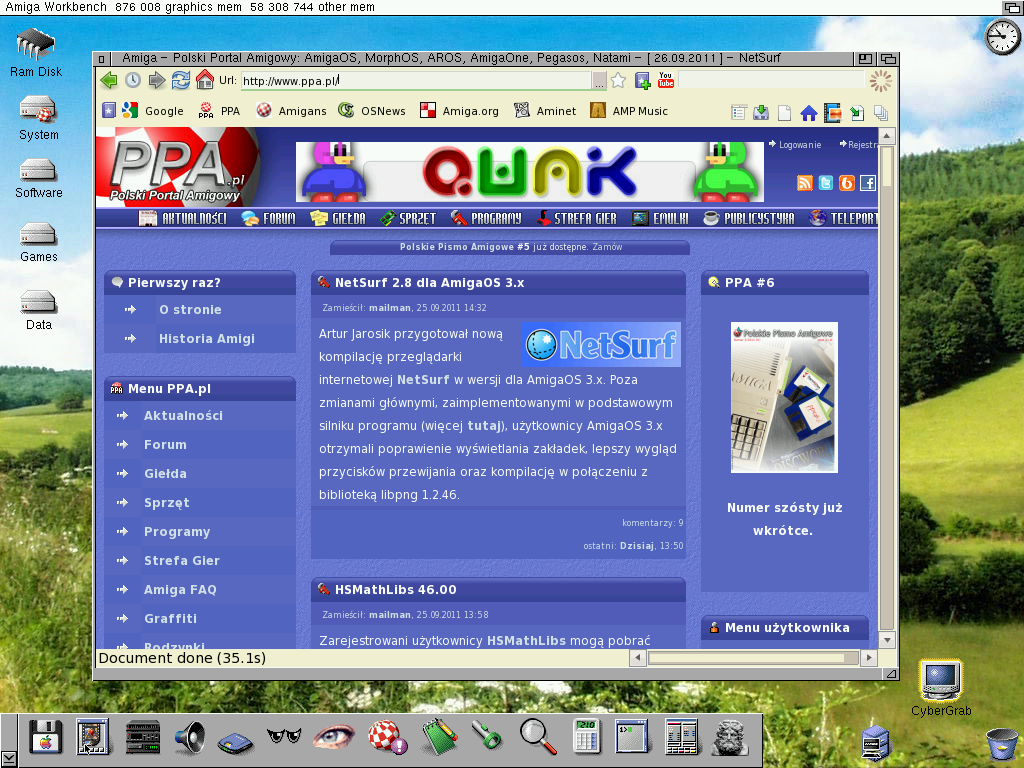The height and width of the screenshot is (768, 1024).
Task: Open 'Historia Amigi' sidebar link
Action: coord(206,338)
